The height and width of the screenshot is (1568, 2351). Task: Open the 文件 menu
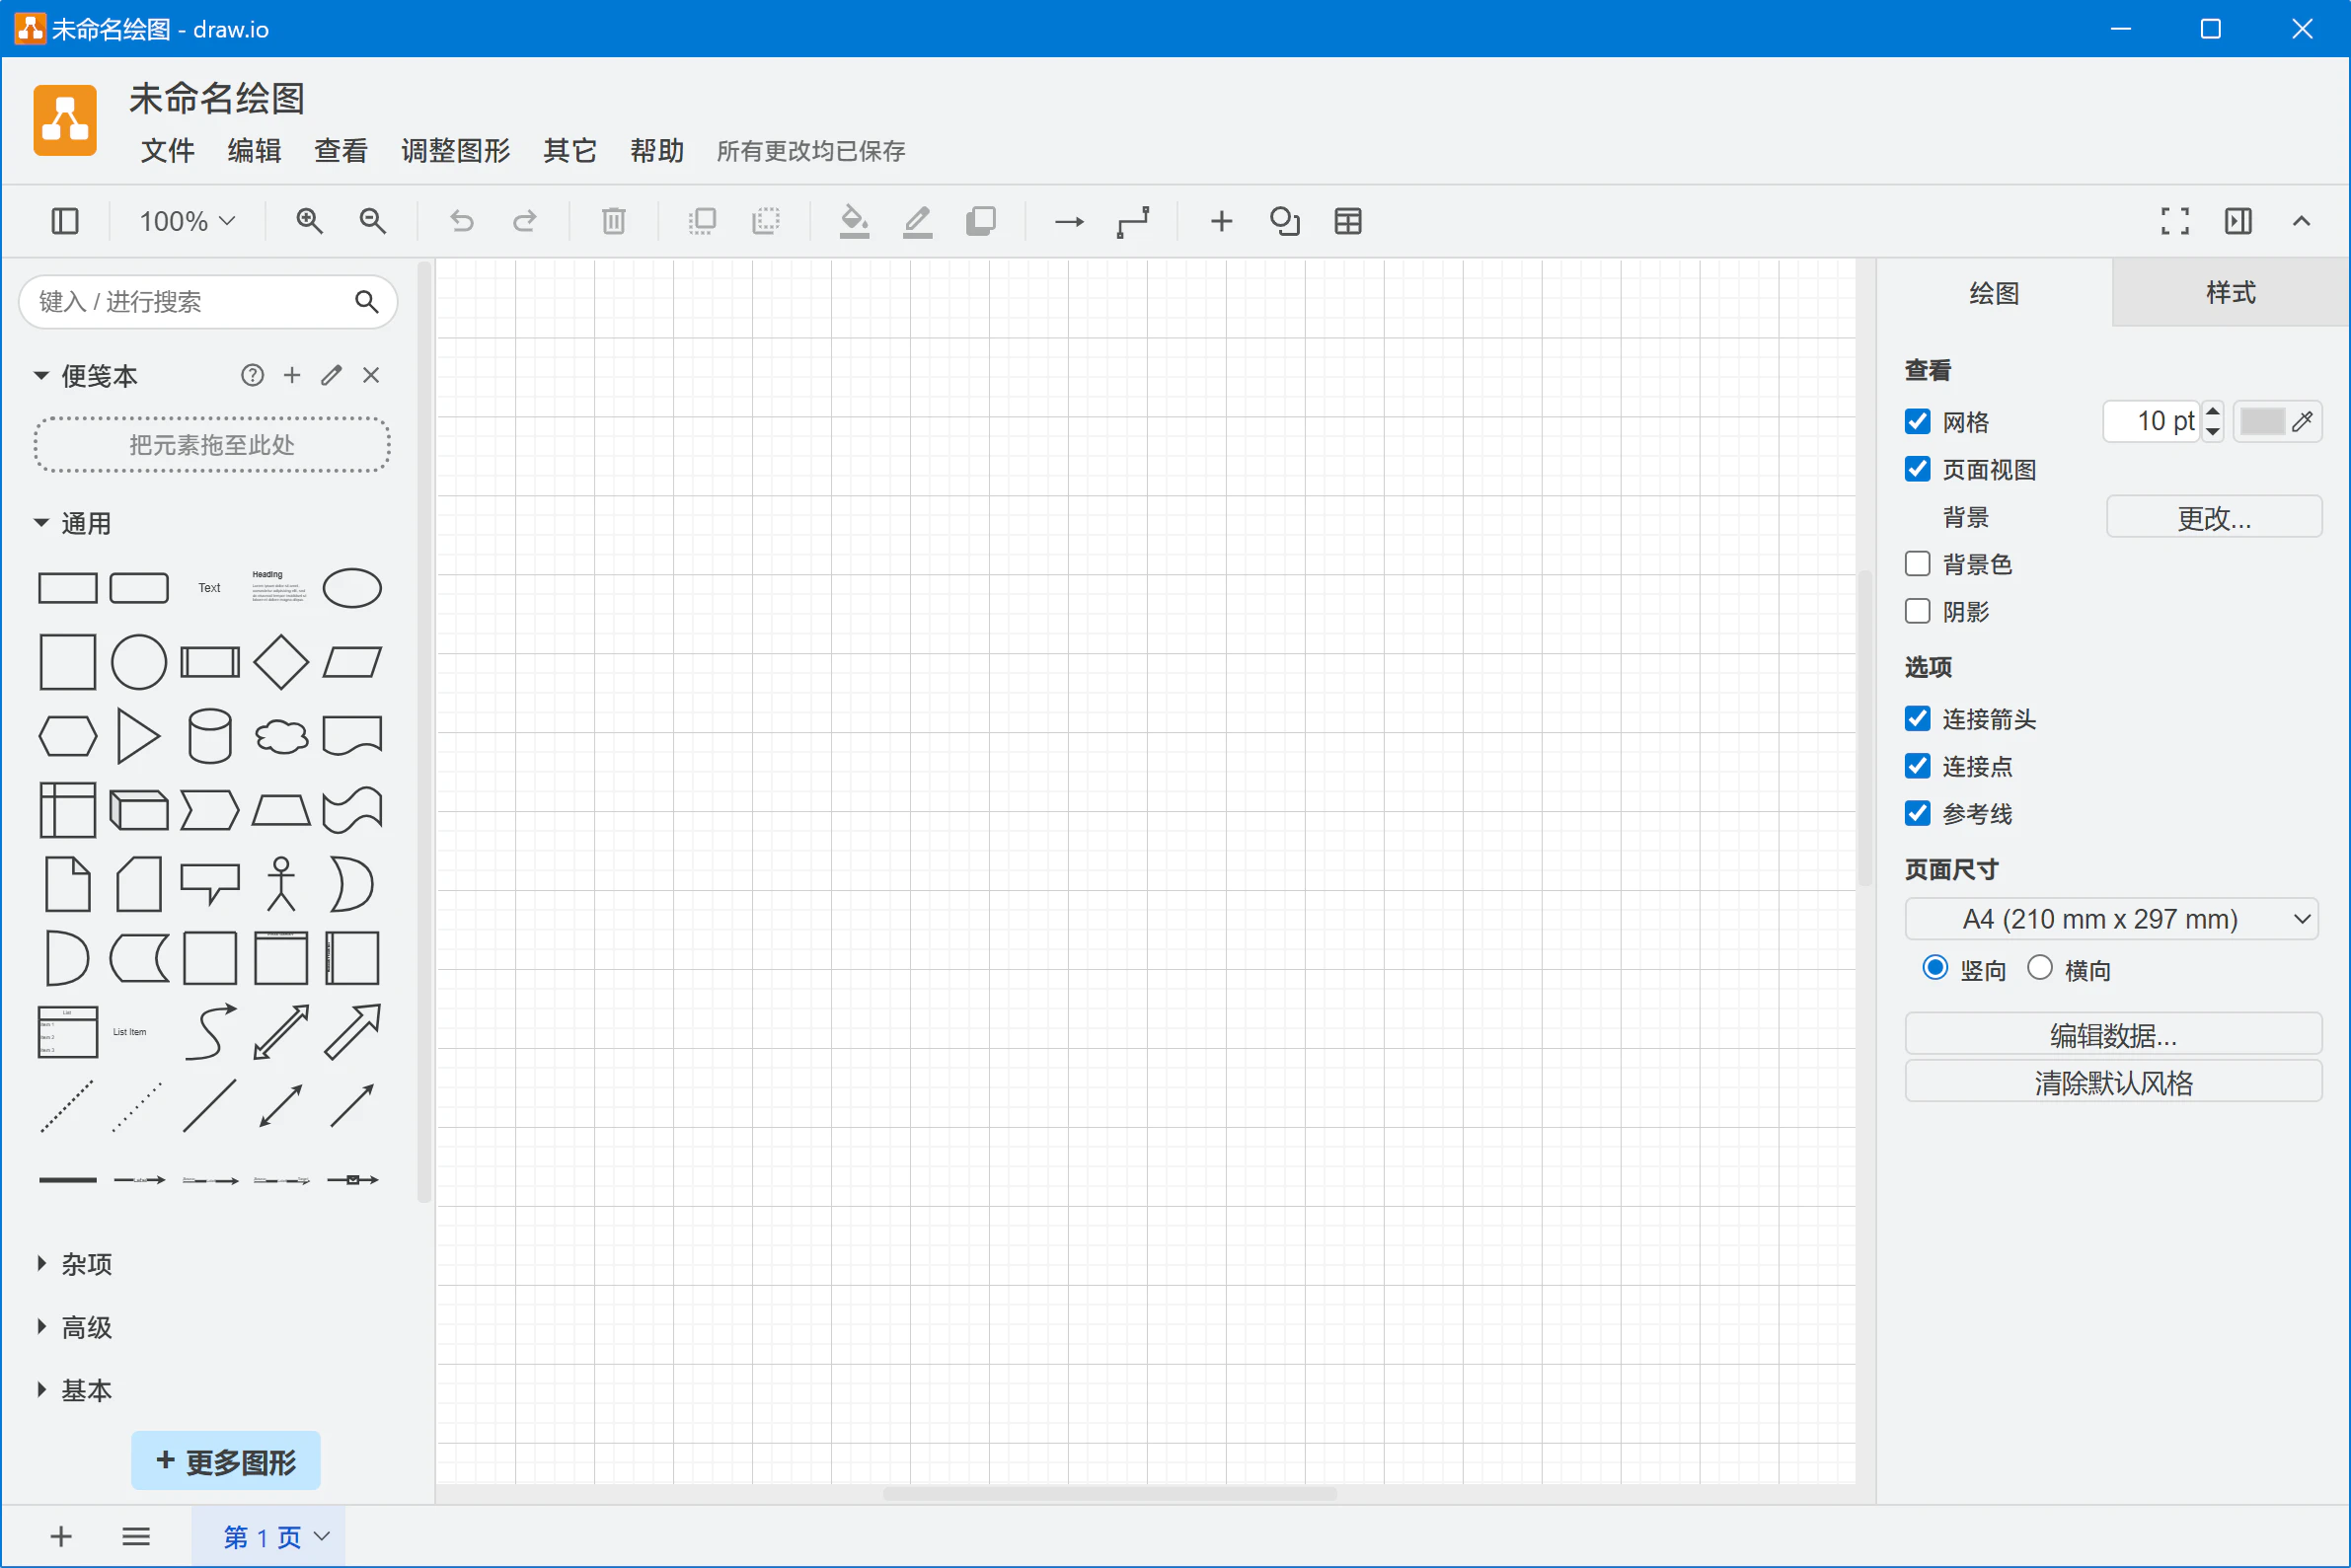pos(166,151)
